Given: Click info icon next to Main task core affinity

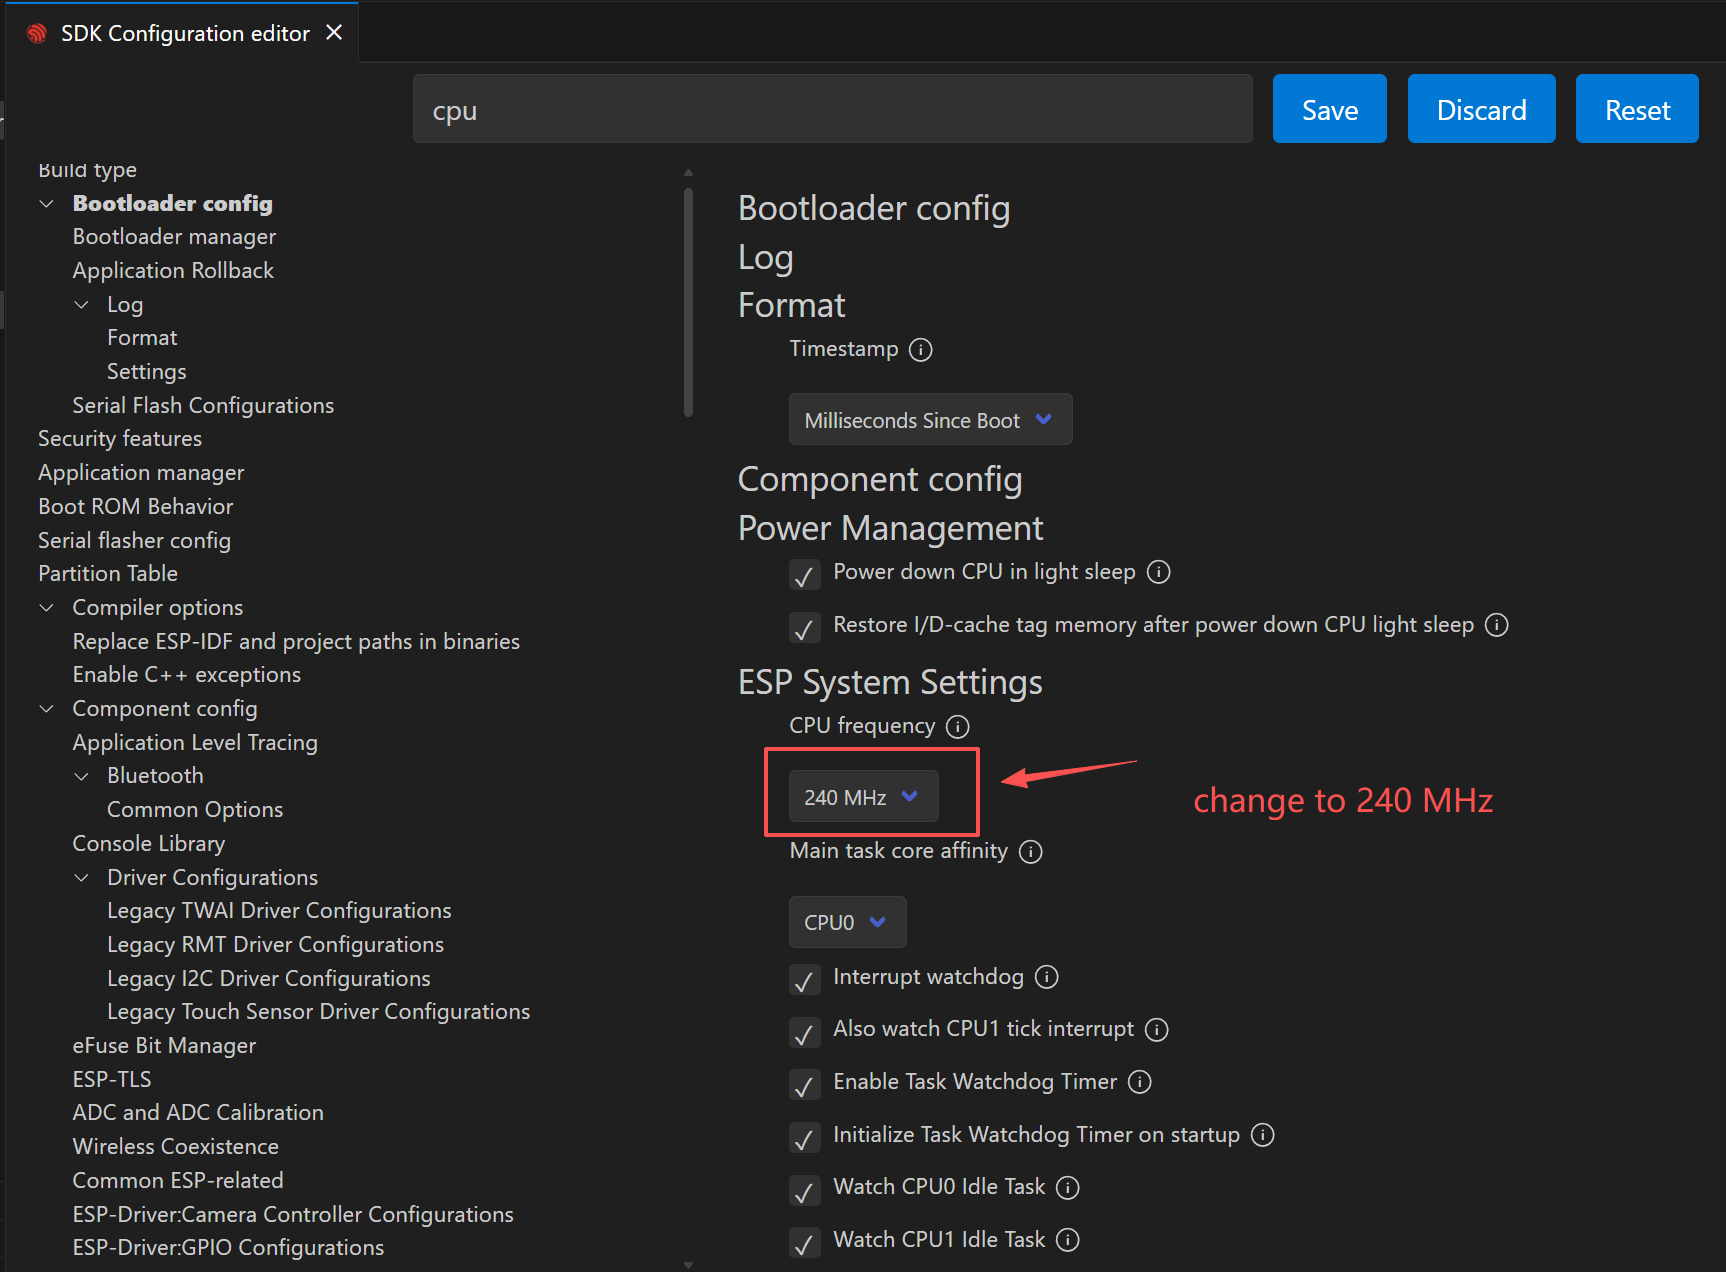Looking at the screenshot, I should pyautogui.click(x=1030, y=852).
